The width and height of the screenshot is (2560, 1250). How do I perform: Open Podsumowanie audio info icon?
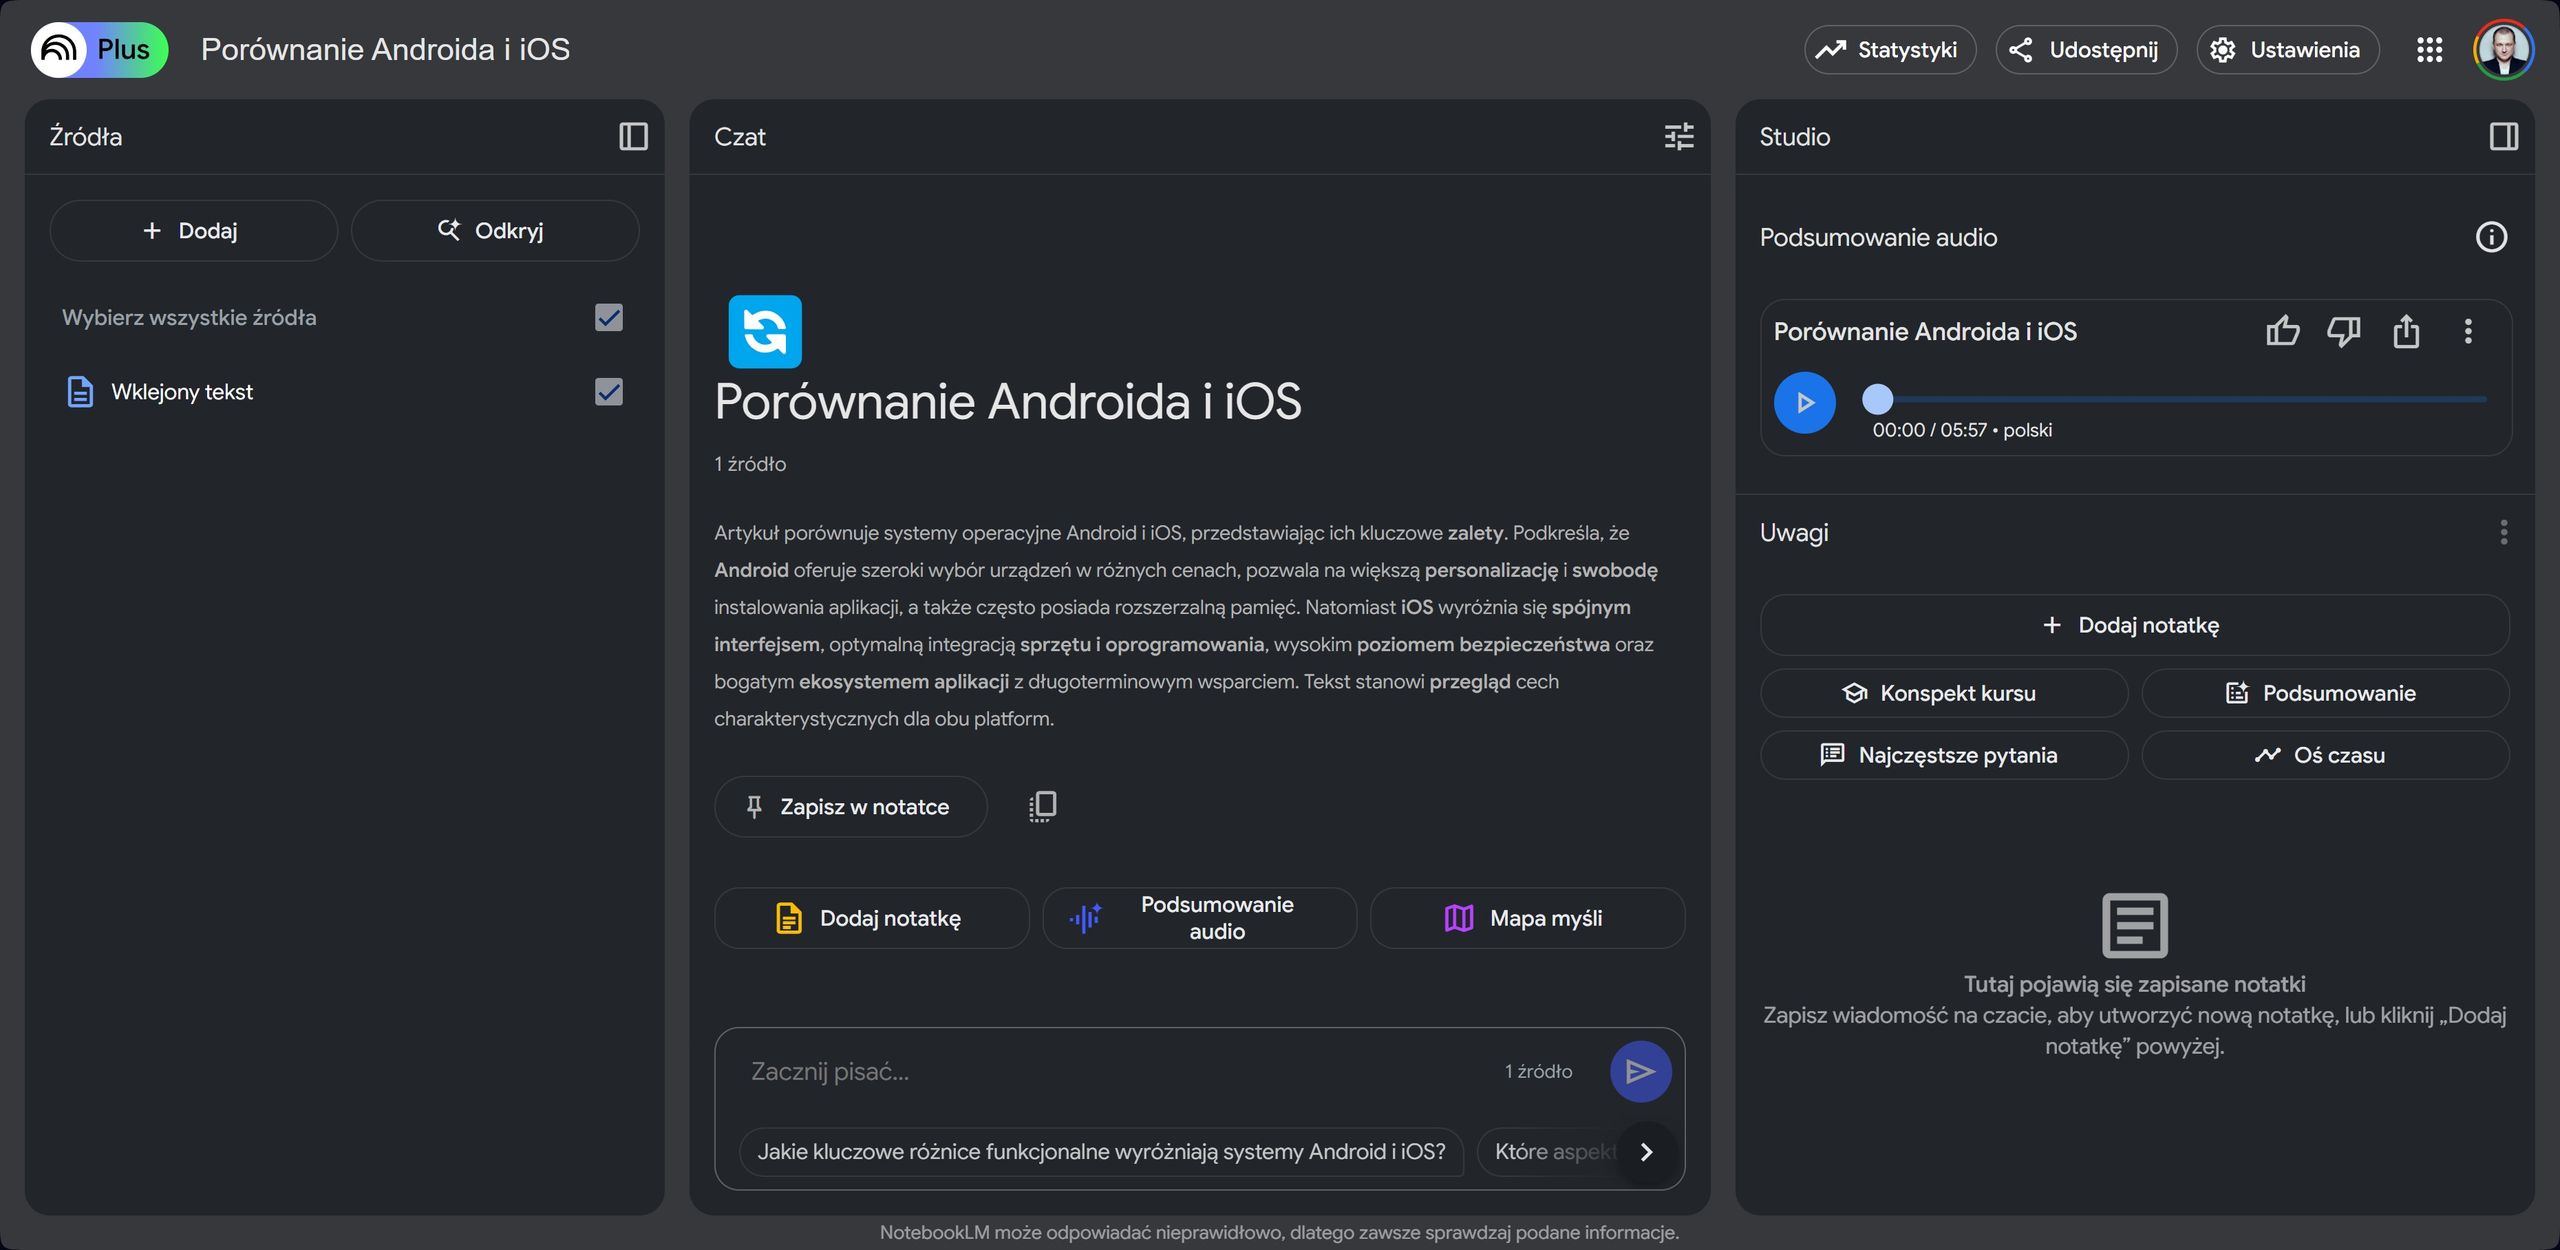pyautogui.click(x=2491, y=238)
